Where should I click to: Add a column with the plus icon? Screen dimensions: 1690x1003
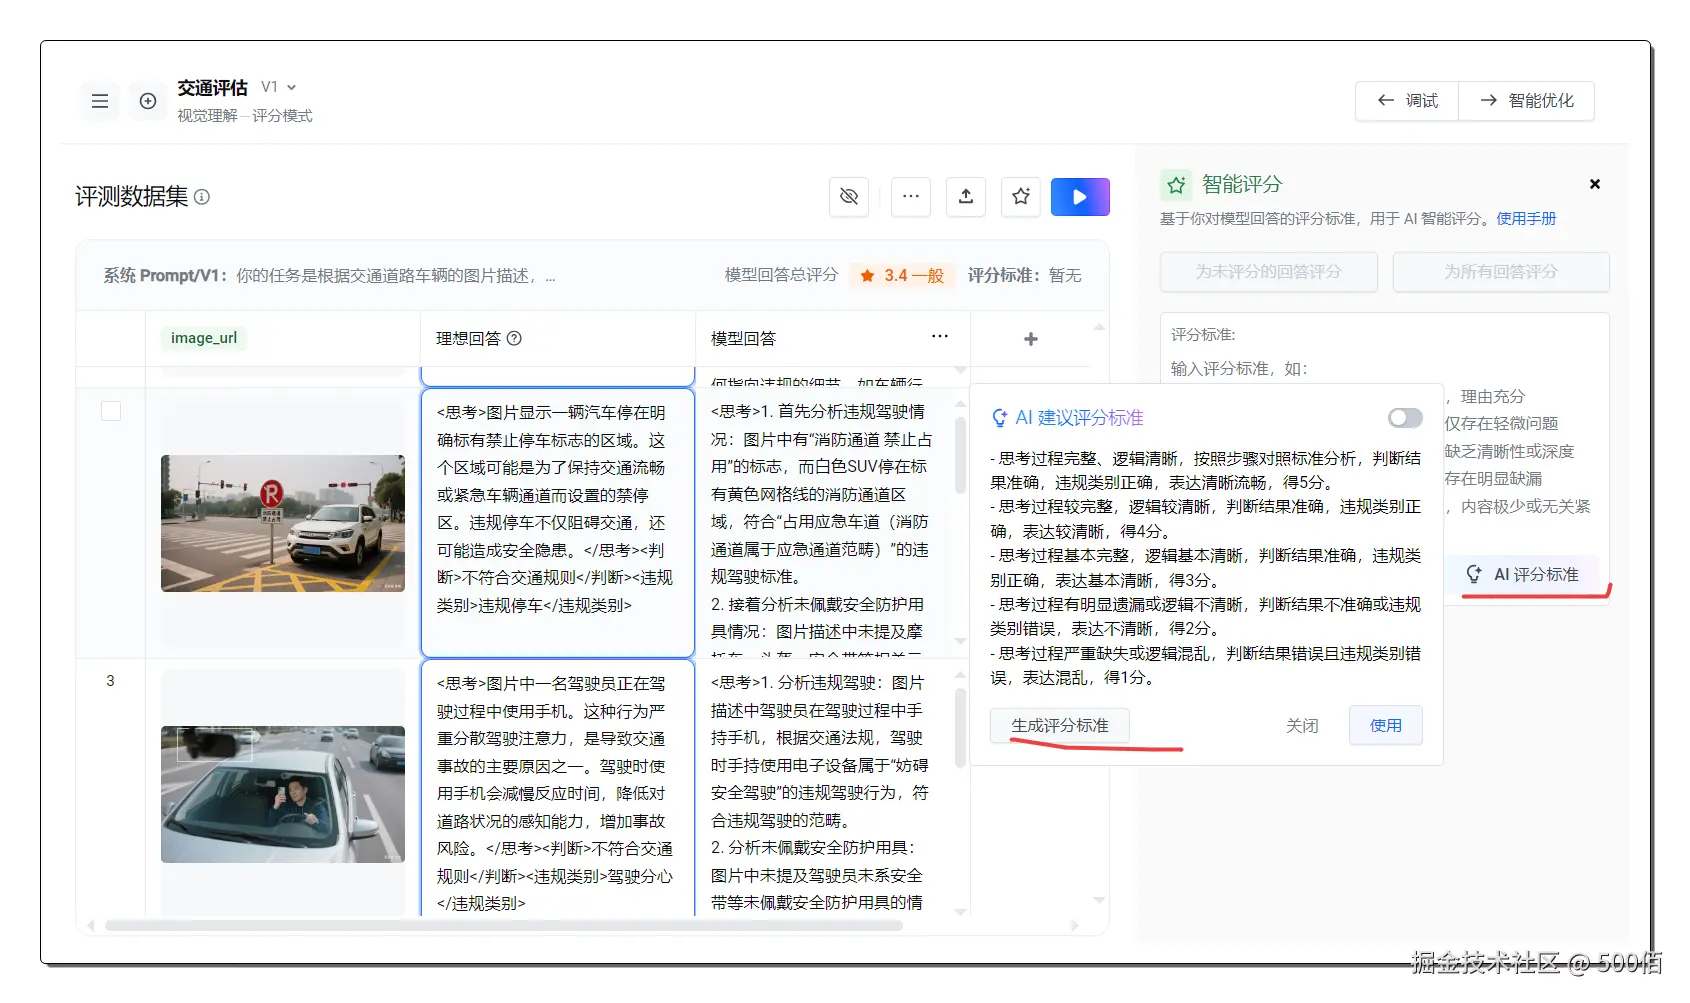pyautogui.click(x=1031, y=339)
